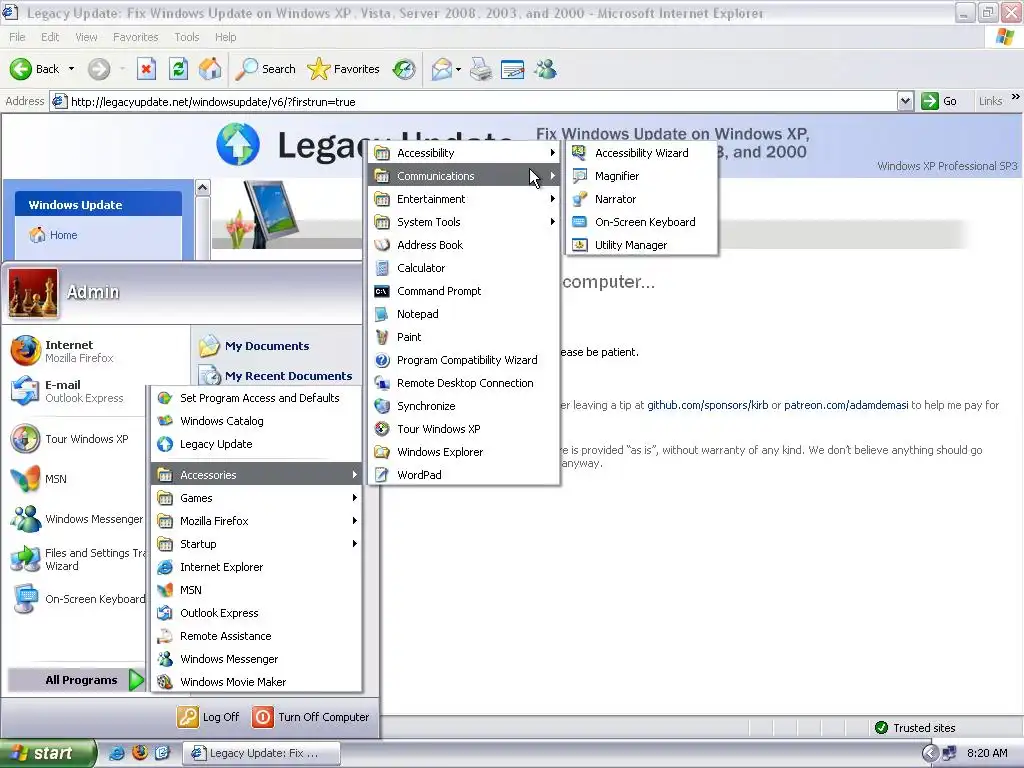Expand the Accessibility submenu folder
1024x768 pixels.
coord(464,153)
